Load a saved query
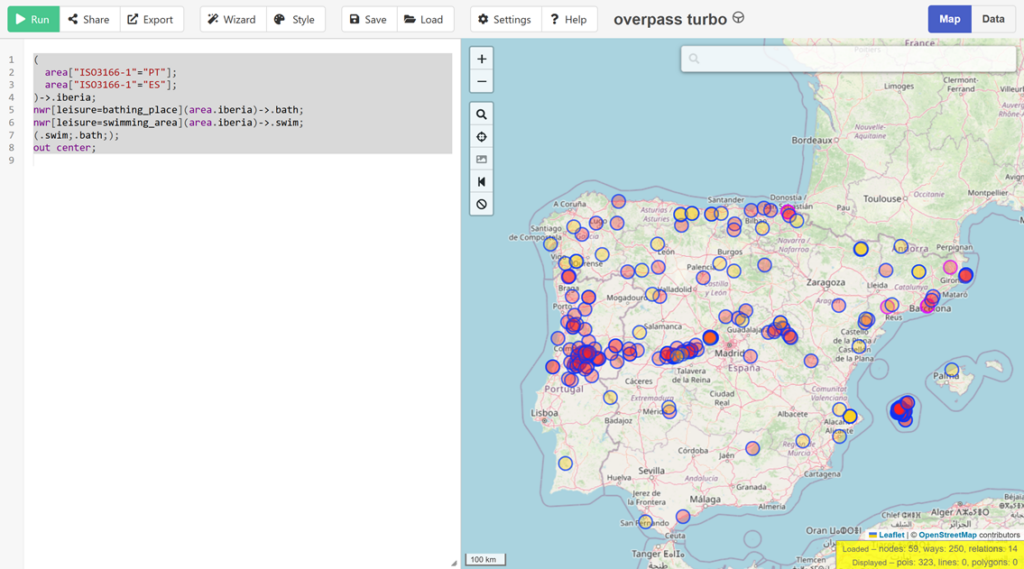Image resolution: width=1024 pixels, height=569 pixels. 424,19
